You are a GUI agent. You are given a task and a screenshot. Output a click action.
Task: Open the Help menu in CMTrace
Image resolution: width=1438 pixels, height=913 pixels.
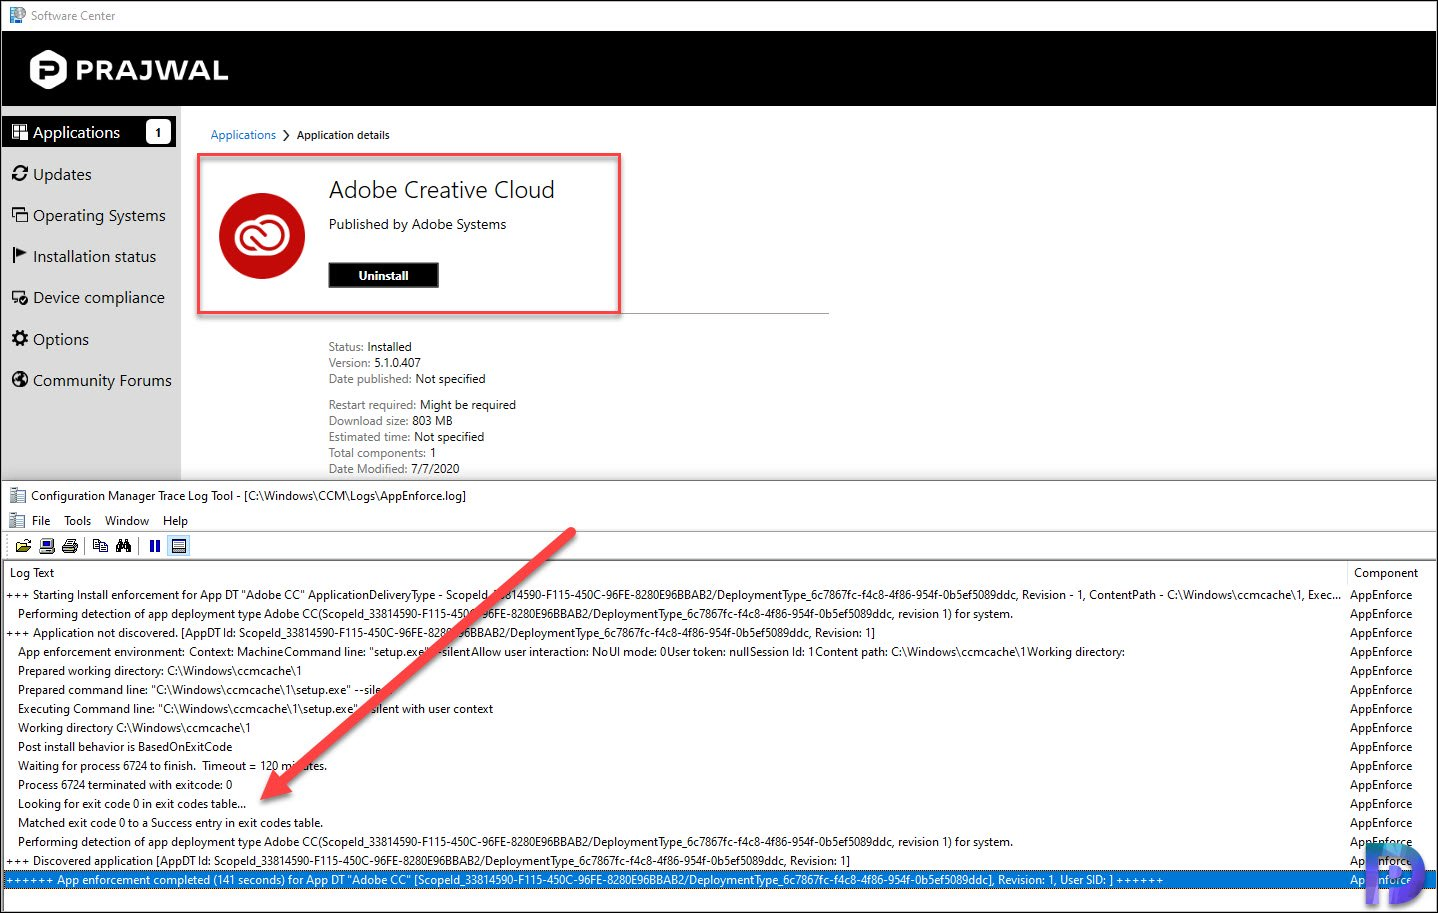click(175, 521)
